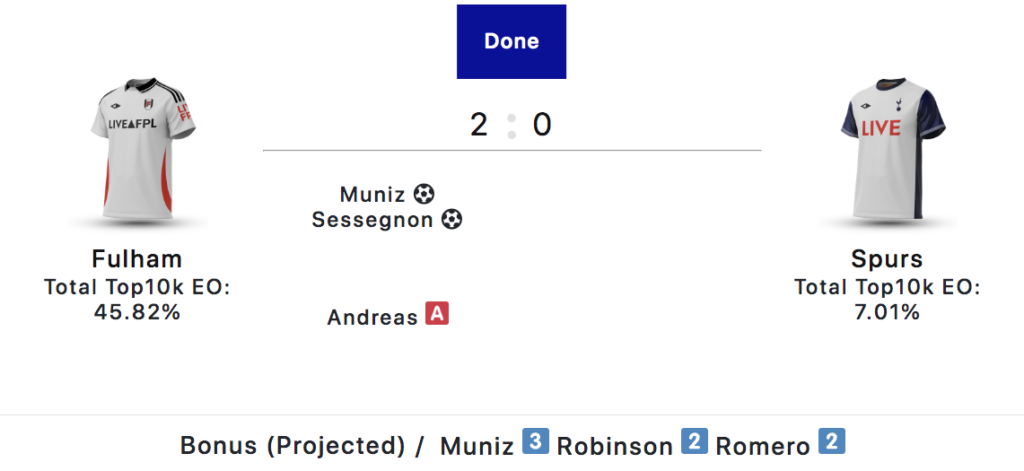The width and height of the screenshot is (1024, 471).
Task: Click Muniz's 3 bonus points badge
Action: (535, 442)
